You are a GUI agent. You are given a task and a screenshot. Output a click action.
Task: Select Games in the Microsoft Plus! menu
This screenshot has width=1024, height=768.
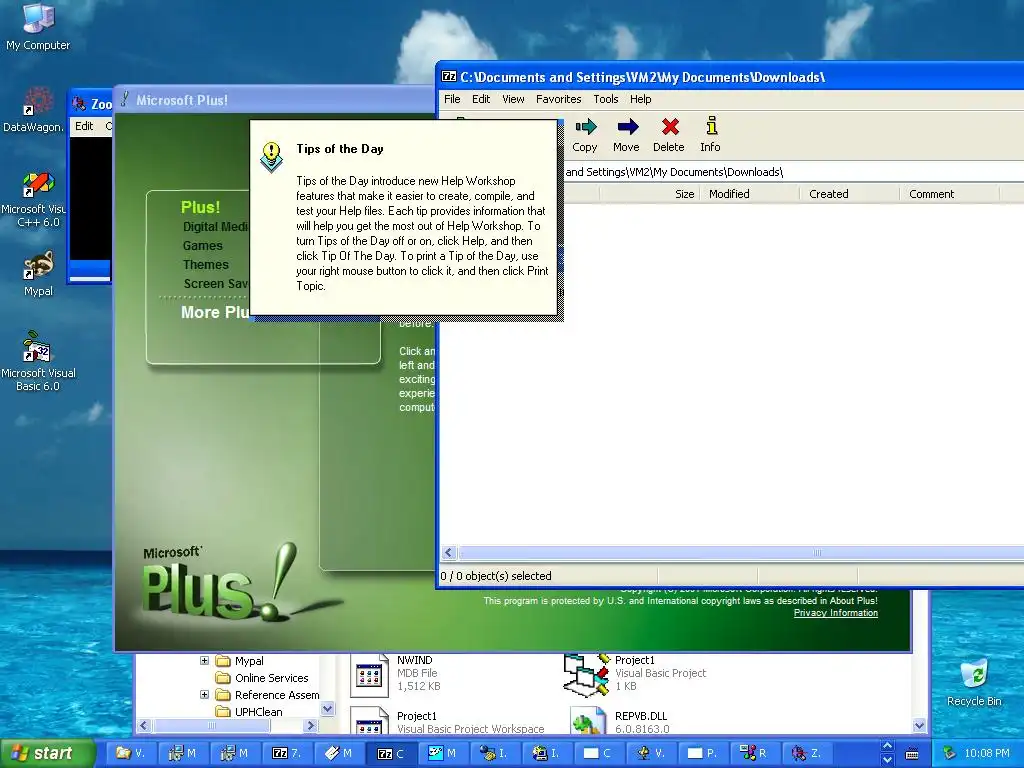pyautogui.click(x=202, y=246)
